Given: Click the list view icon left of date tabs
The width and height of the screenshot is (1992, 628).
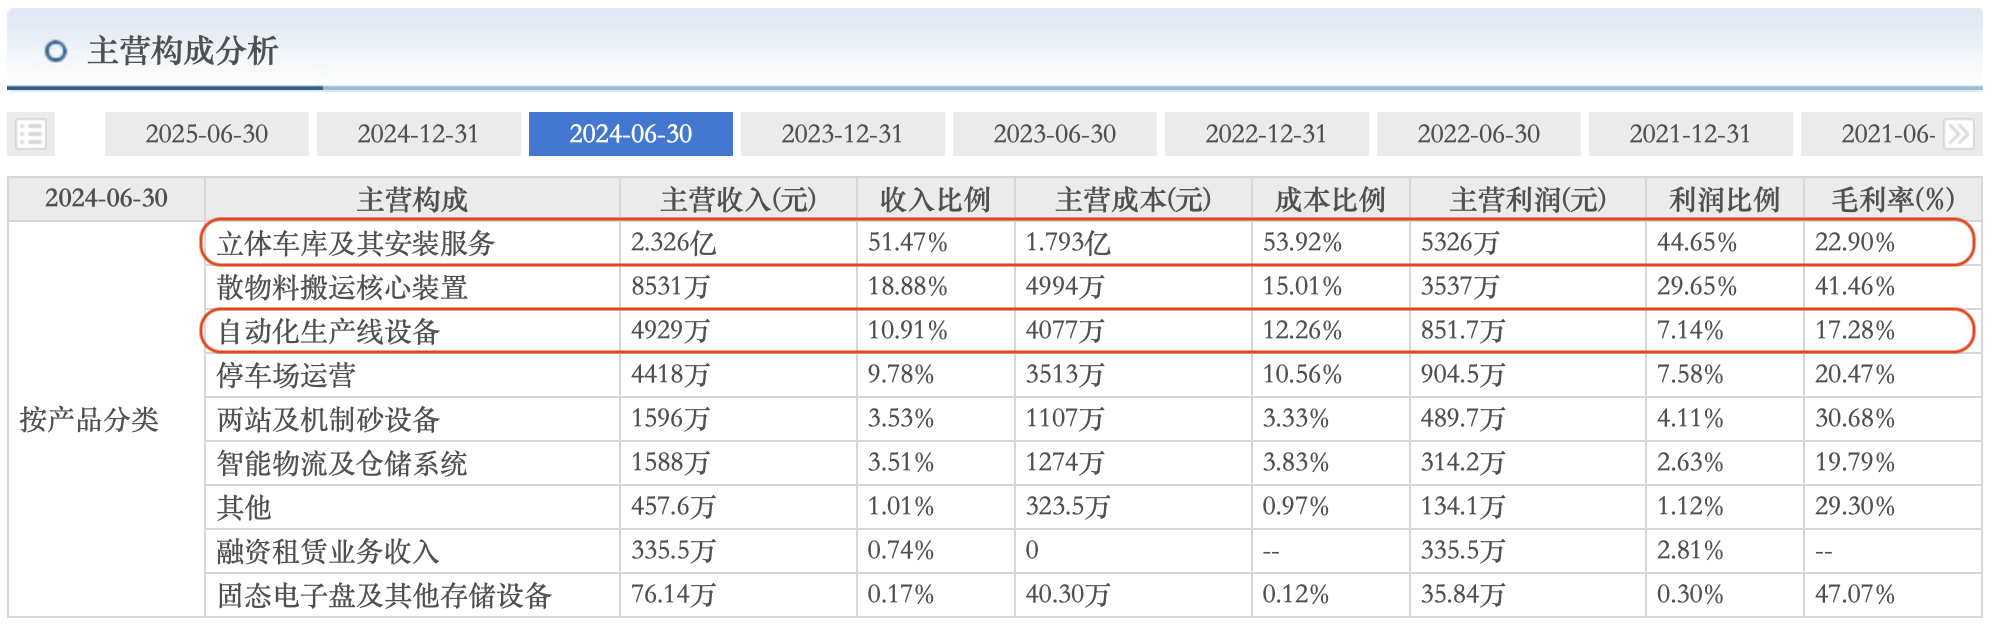Looking at the screenshot, I should (31, 134).
